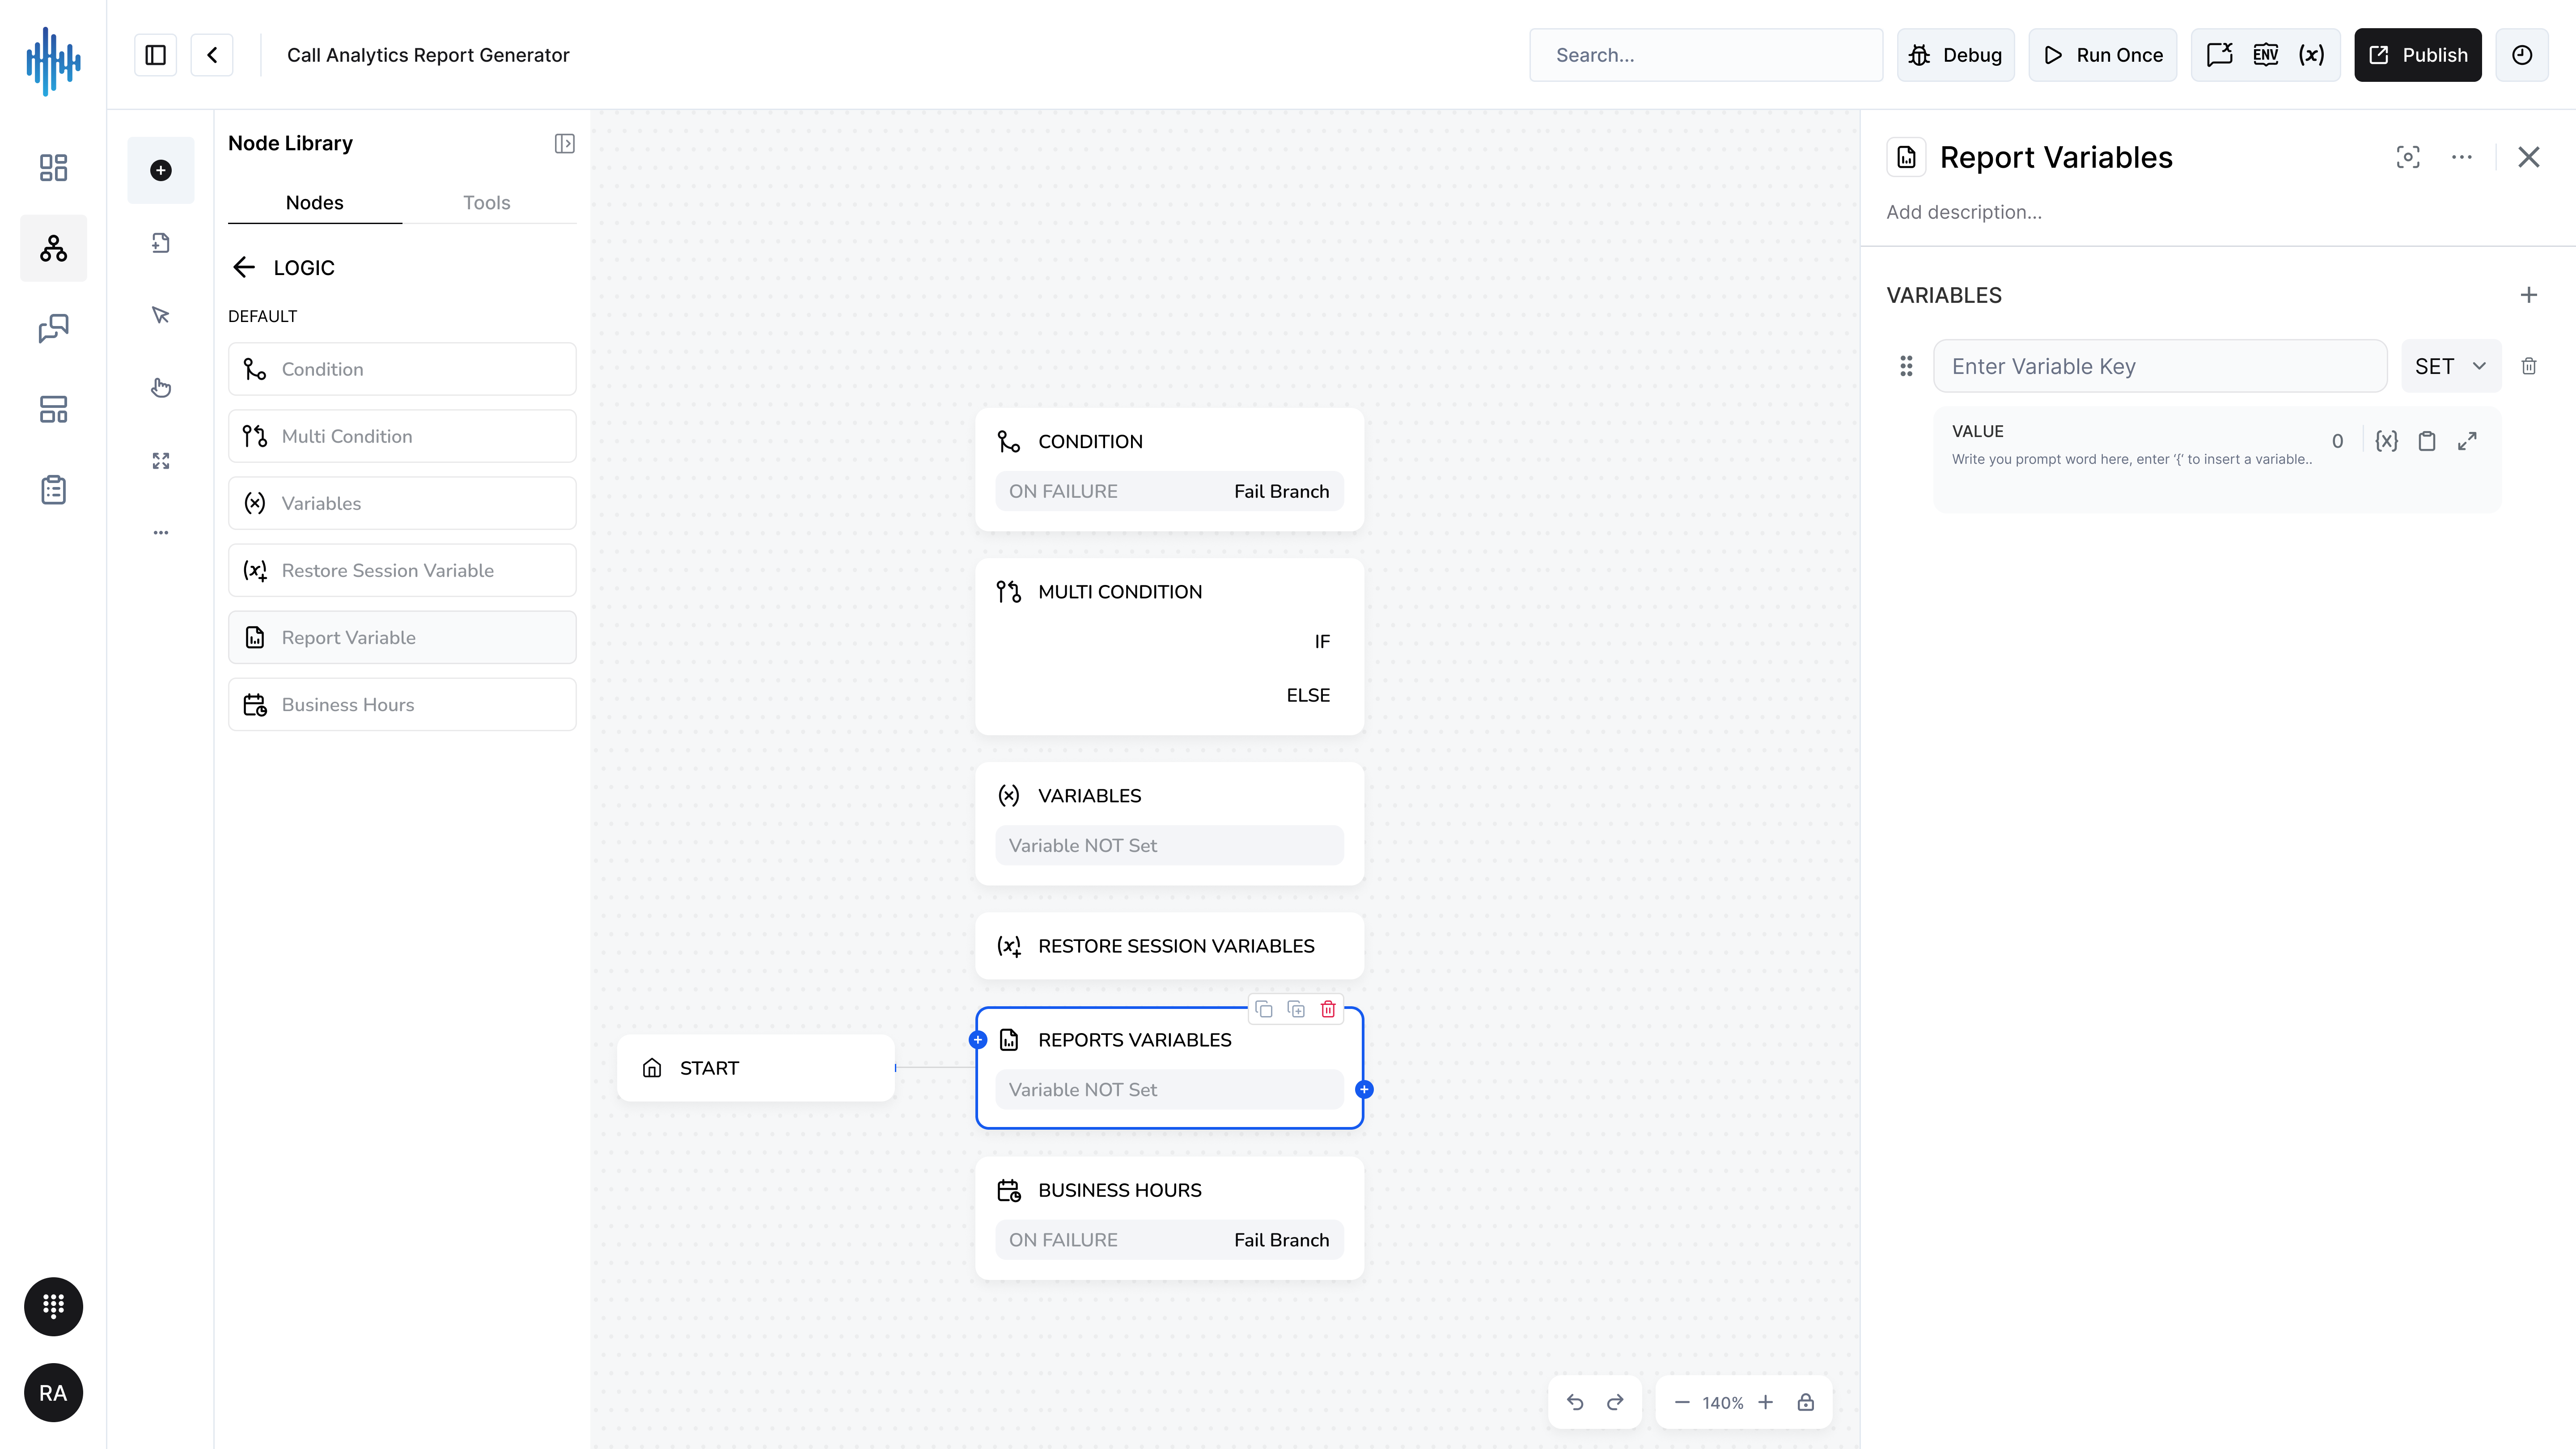Image resolution: width=2576 pixels, height=1449 pixels.
Task: Copy the Reports Variables node
Action: pos(1264,1009)
